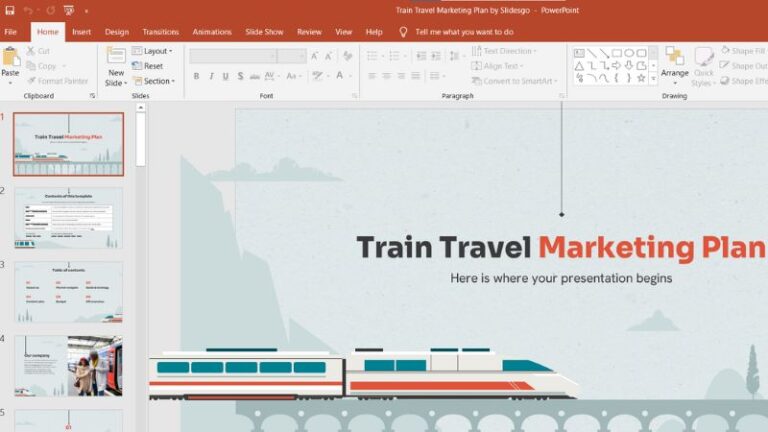Click Cut in Clipboard group
Screen dimensions: 768x432
point(38,51)
